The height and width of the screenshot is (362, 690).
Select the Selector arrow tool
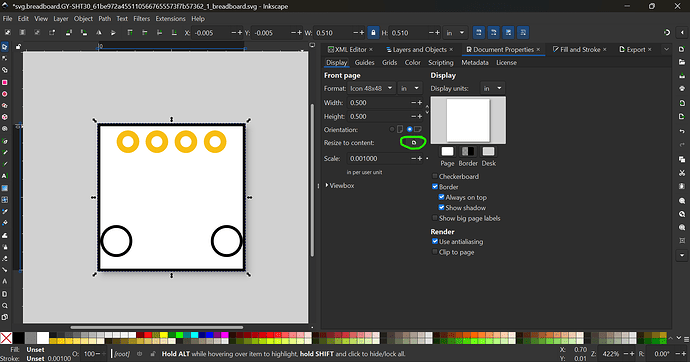[x=5, y=47]
